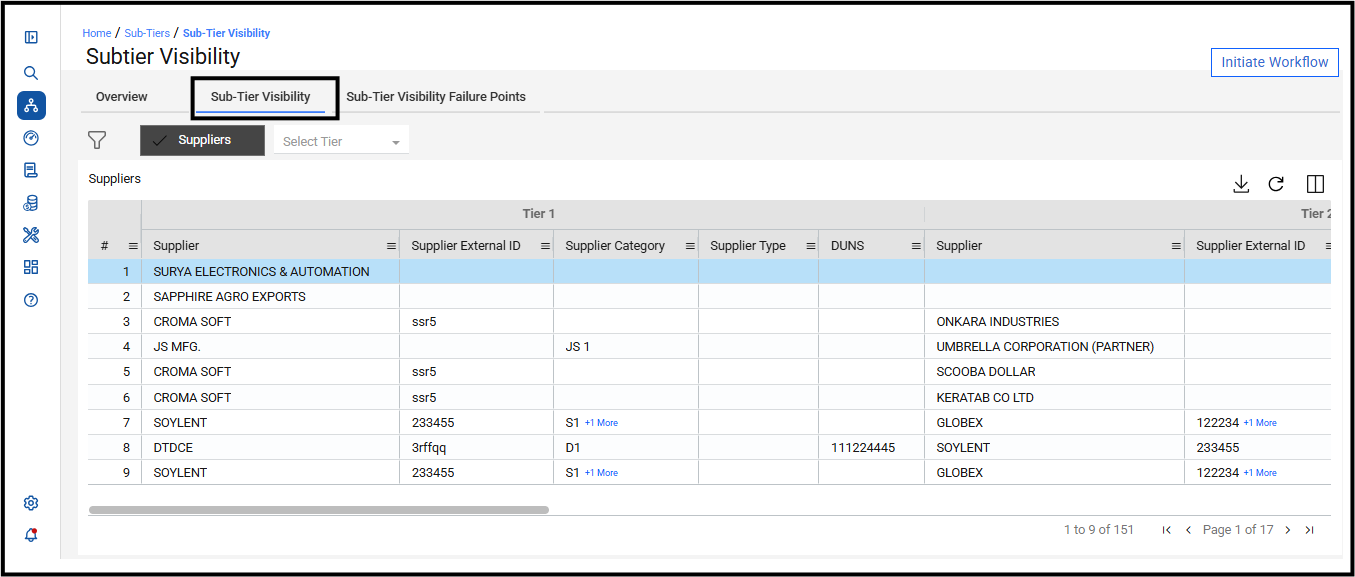Expand the Select Tier dropdown
Image resolution: width=1355 pixels, height=577 pixels.
[341, 141]
